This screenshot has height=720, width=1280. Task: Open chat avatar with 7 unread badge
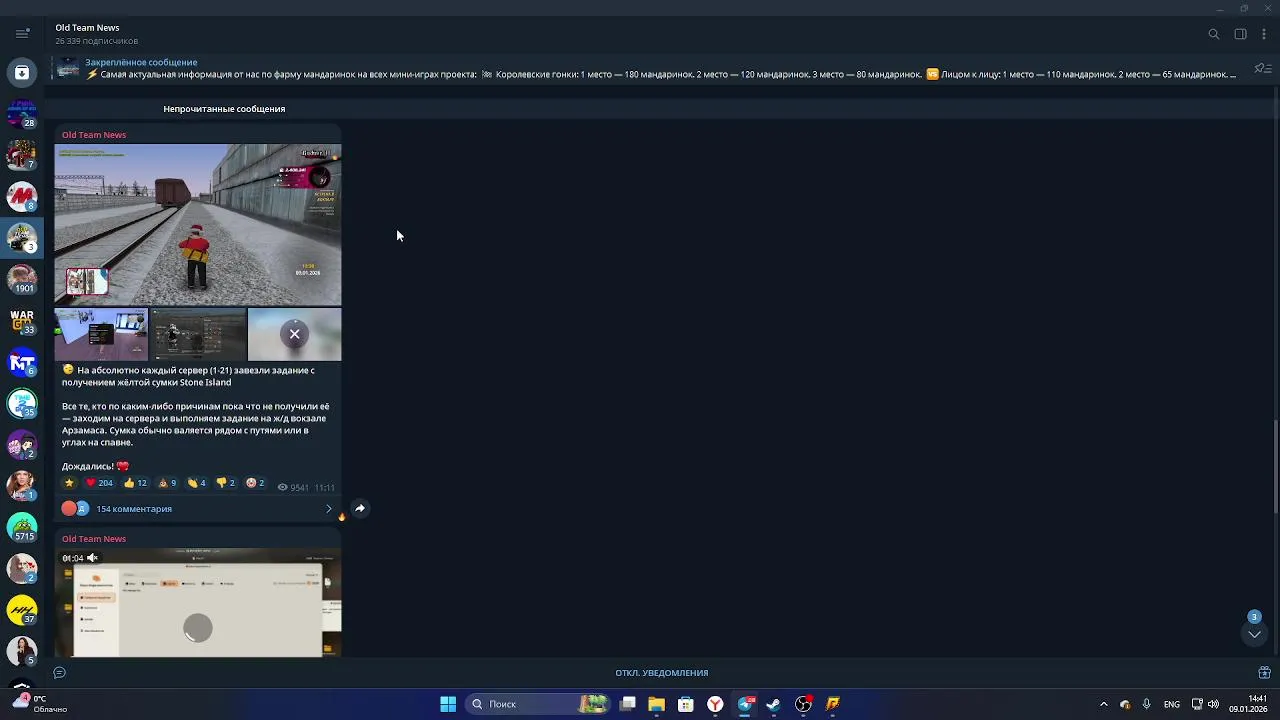22,155
